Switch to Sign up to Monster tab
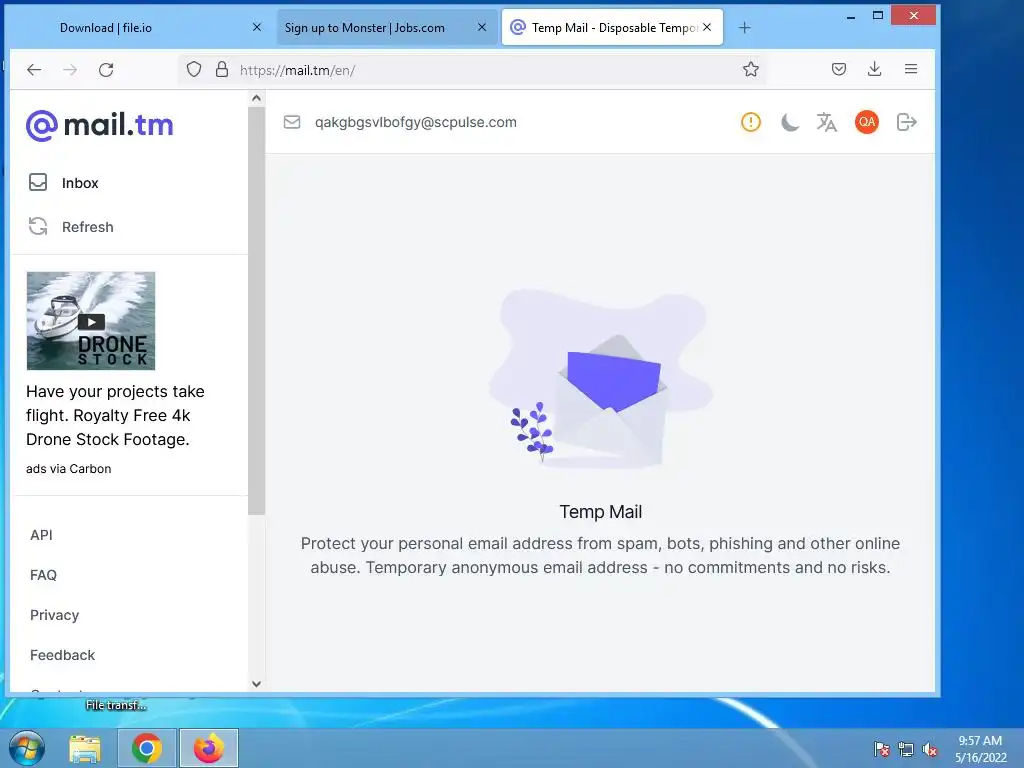The height and width of the screenshot is (768, 1024). click(364, 27)
